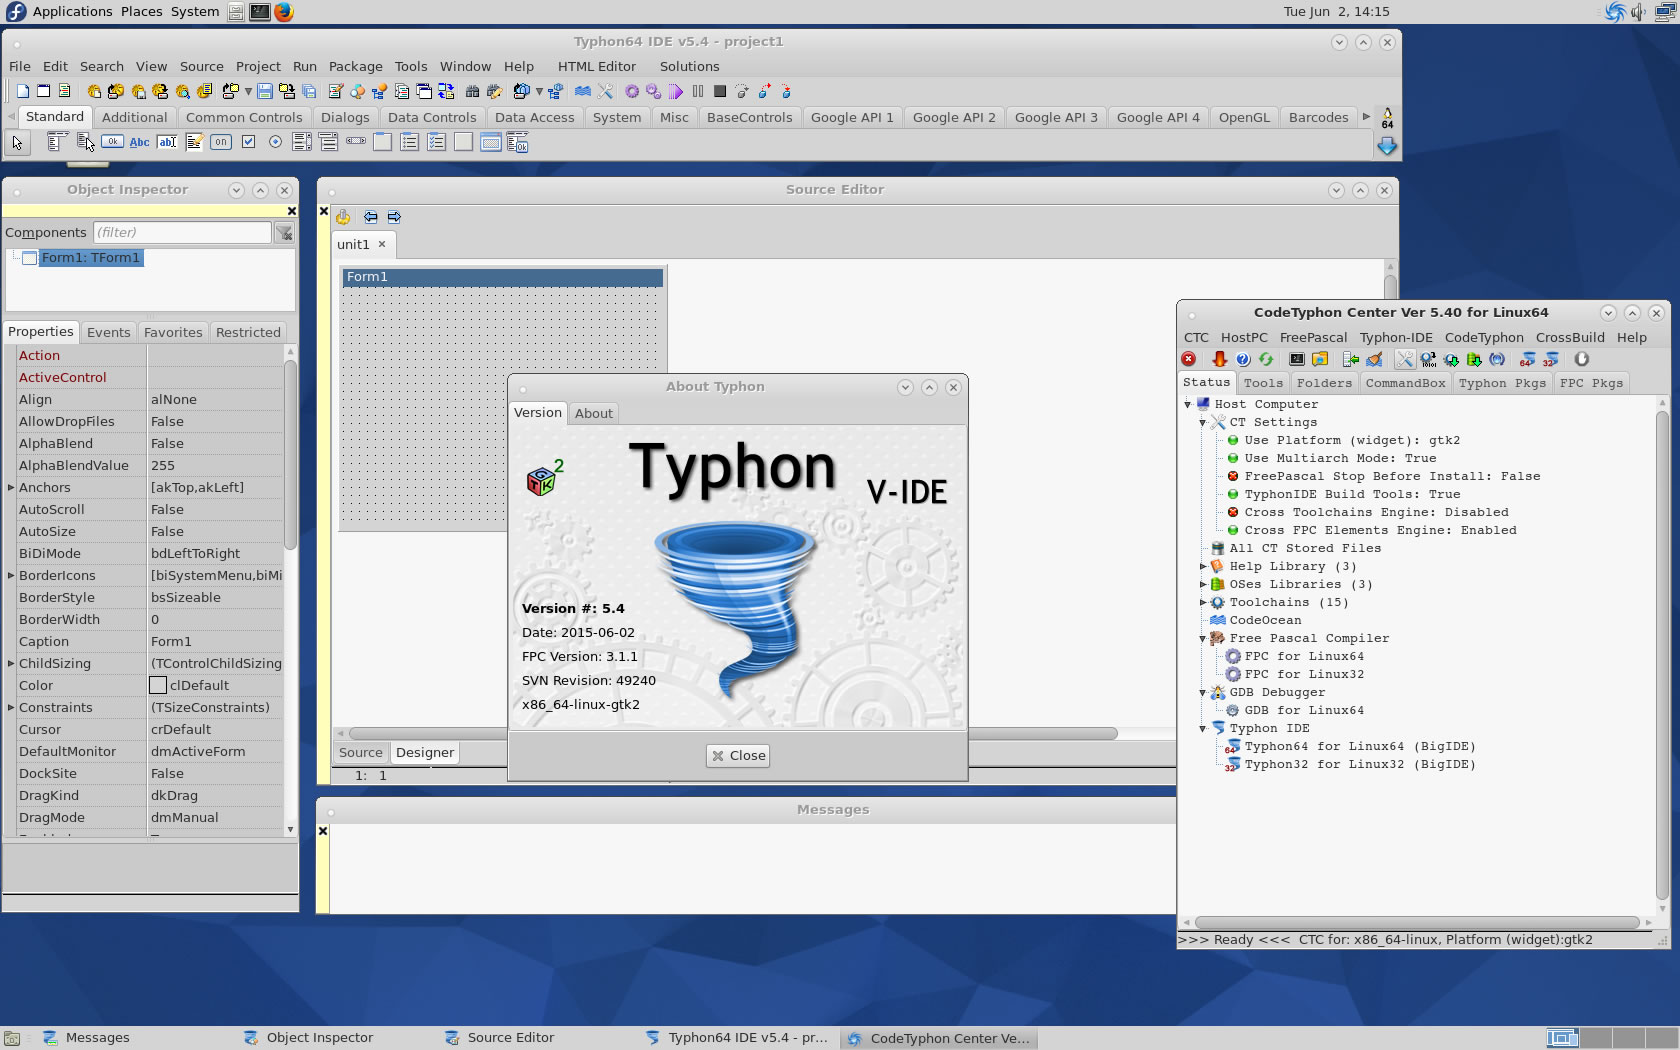The height and width of the screenshot is (1050, 1680).
Task: Select the TLabel 'Abc' component in the palette
Action: [140, 142]
